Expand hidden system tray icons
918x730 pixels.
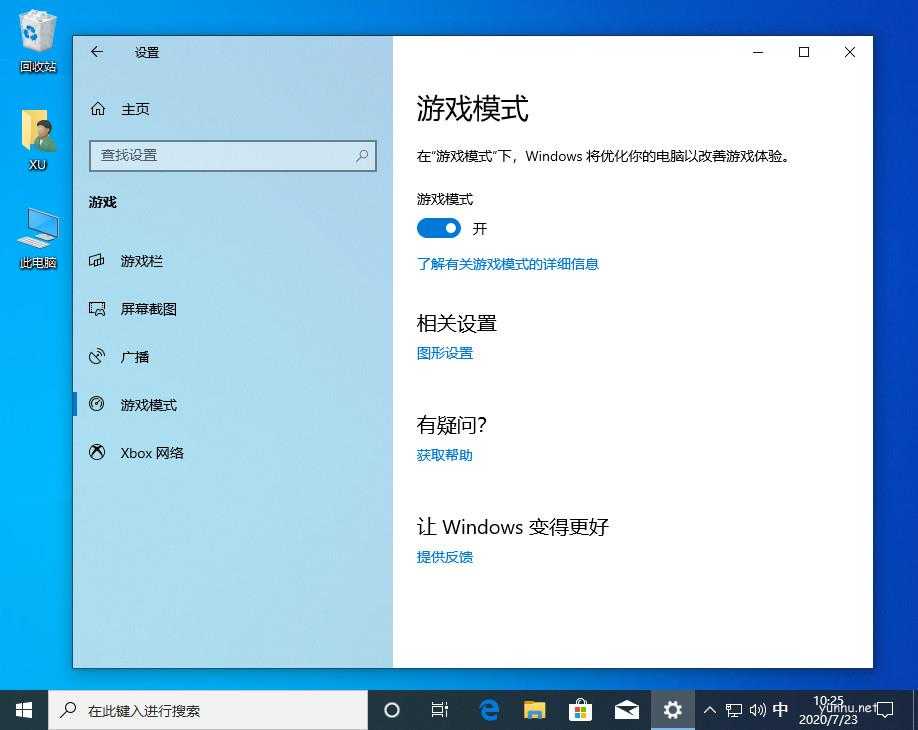click(x=709, y=709)
